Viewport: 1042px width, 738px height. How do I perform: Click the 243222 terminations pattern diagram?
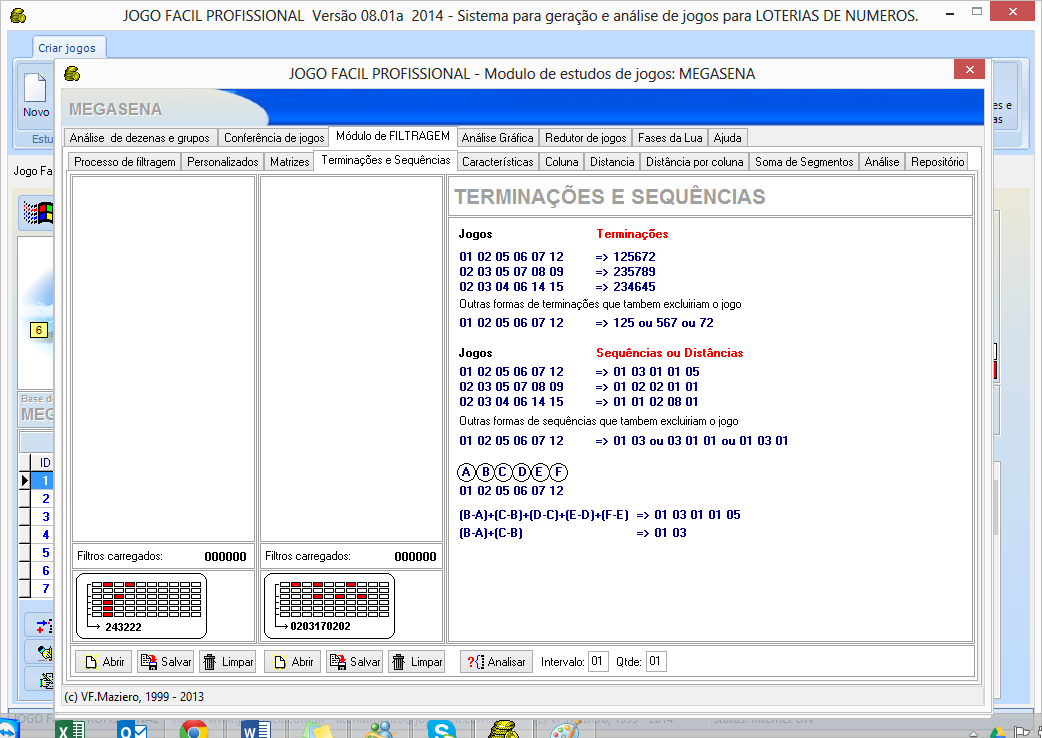click(140, 605)
